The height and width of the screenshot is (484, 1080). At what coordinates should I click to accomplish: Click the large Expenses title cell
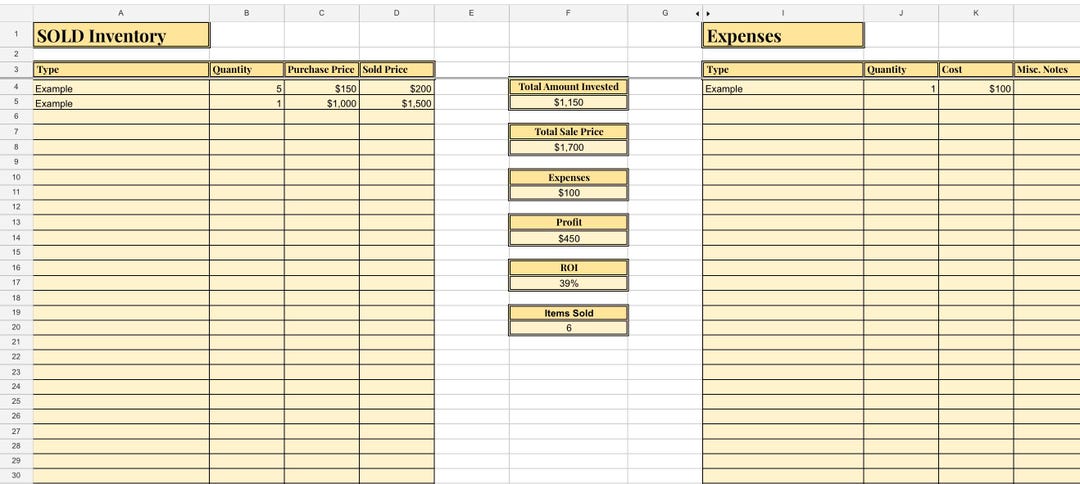(x=783, y=35)
